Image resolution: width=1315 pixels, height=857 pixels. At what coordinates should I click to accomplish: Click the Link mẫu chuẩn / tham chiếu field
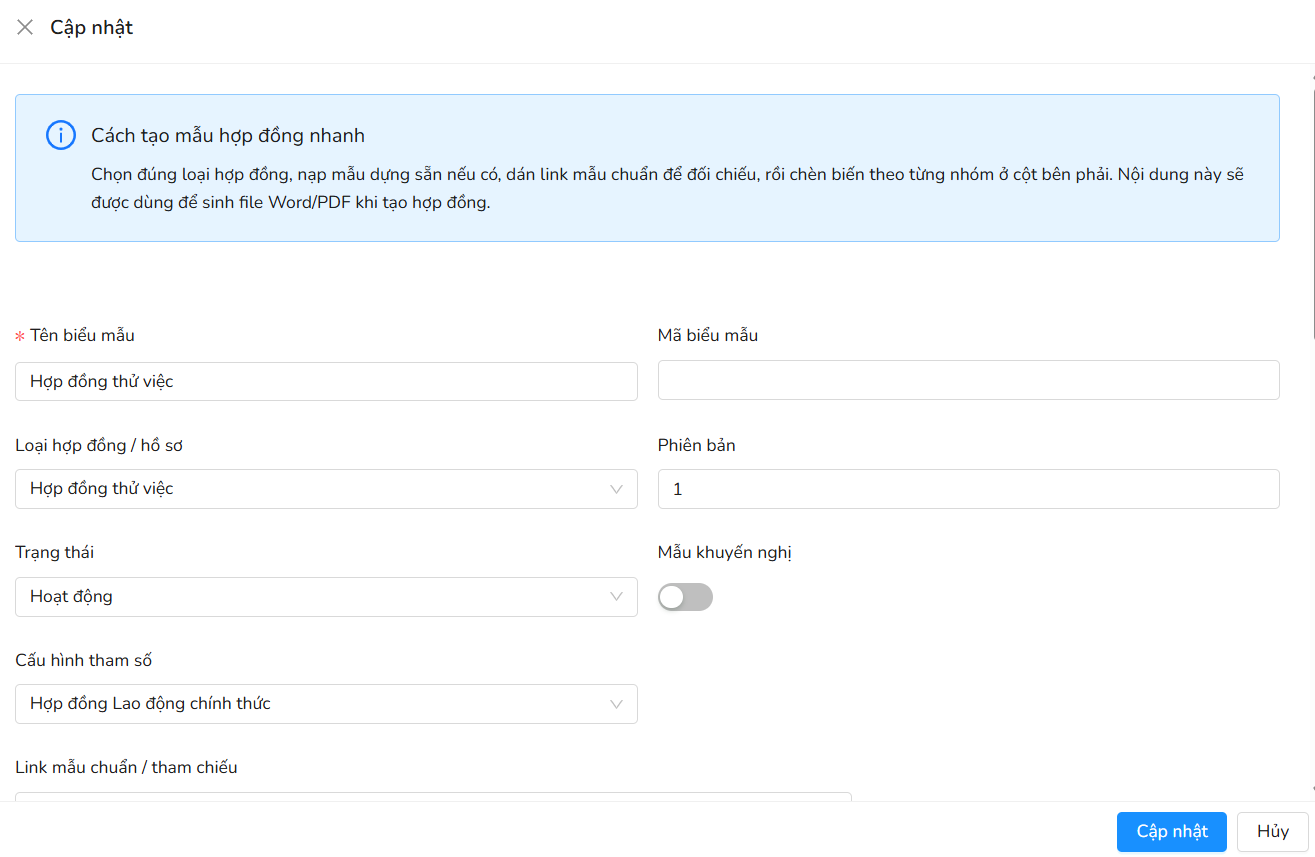[x=433, y=797]
